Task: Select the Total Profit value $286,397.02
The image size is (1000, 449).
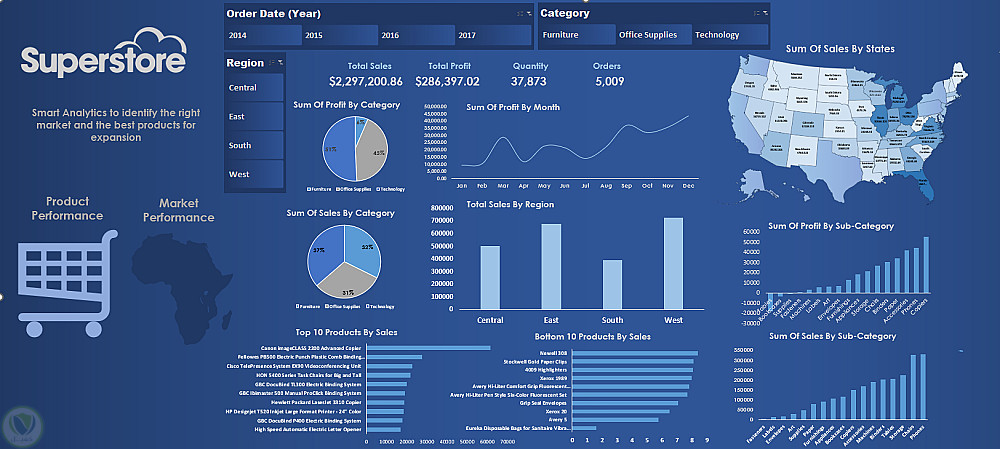Action: pos(447,81)
